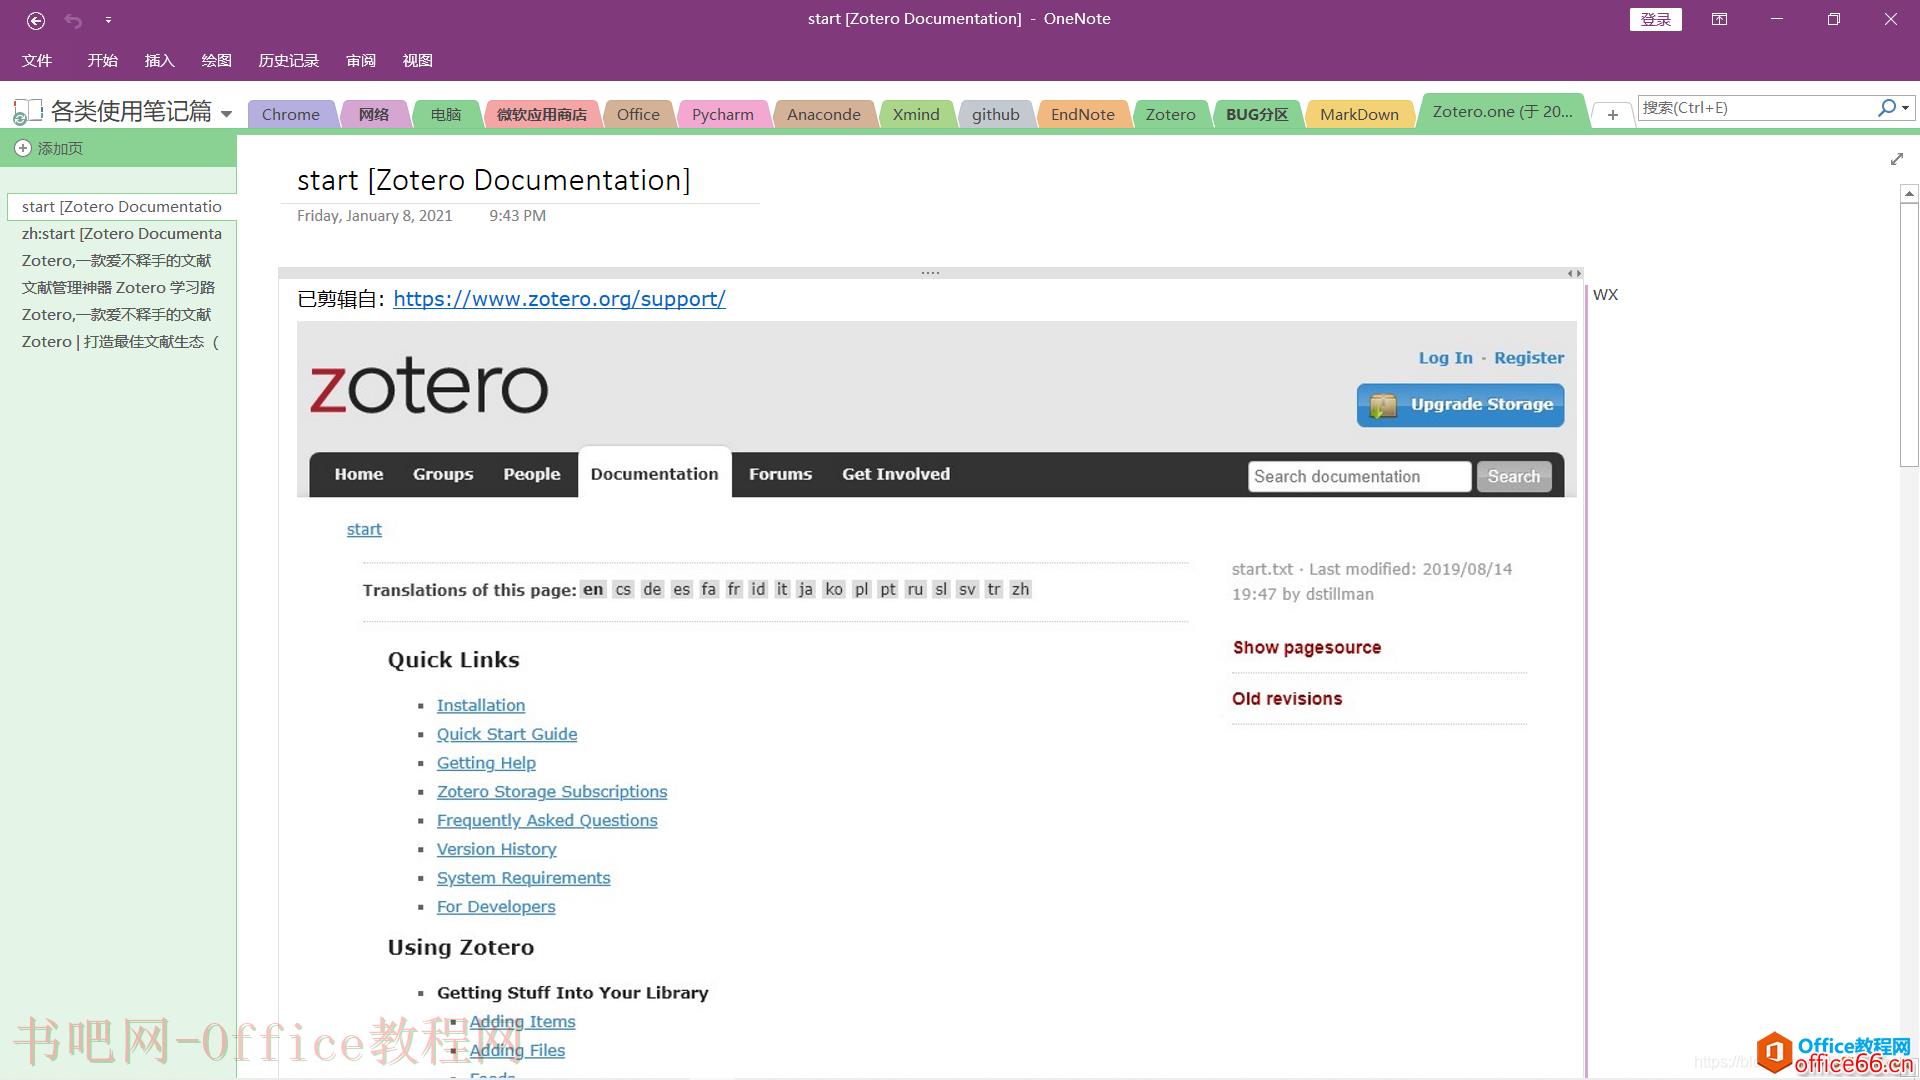Screen dimensions: 1920x1080
Task: Click the Groups navigation item
Action: click(x=443, y=474)
